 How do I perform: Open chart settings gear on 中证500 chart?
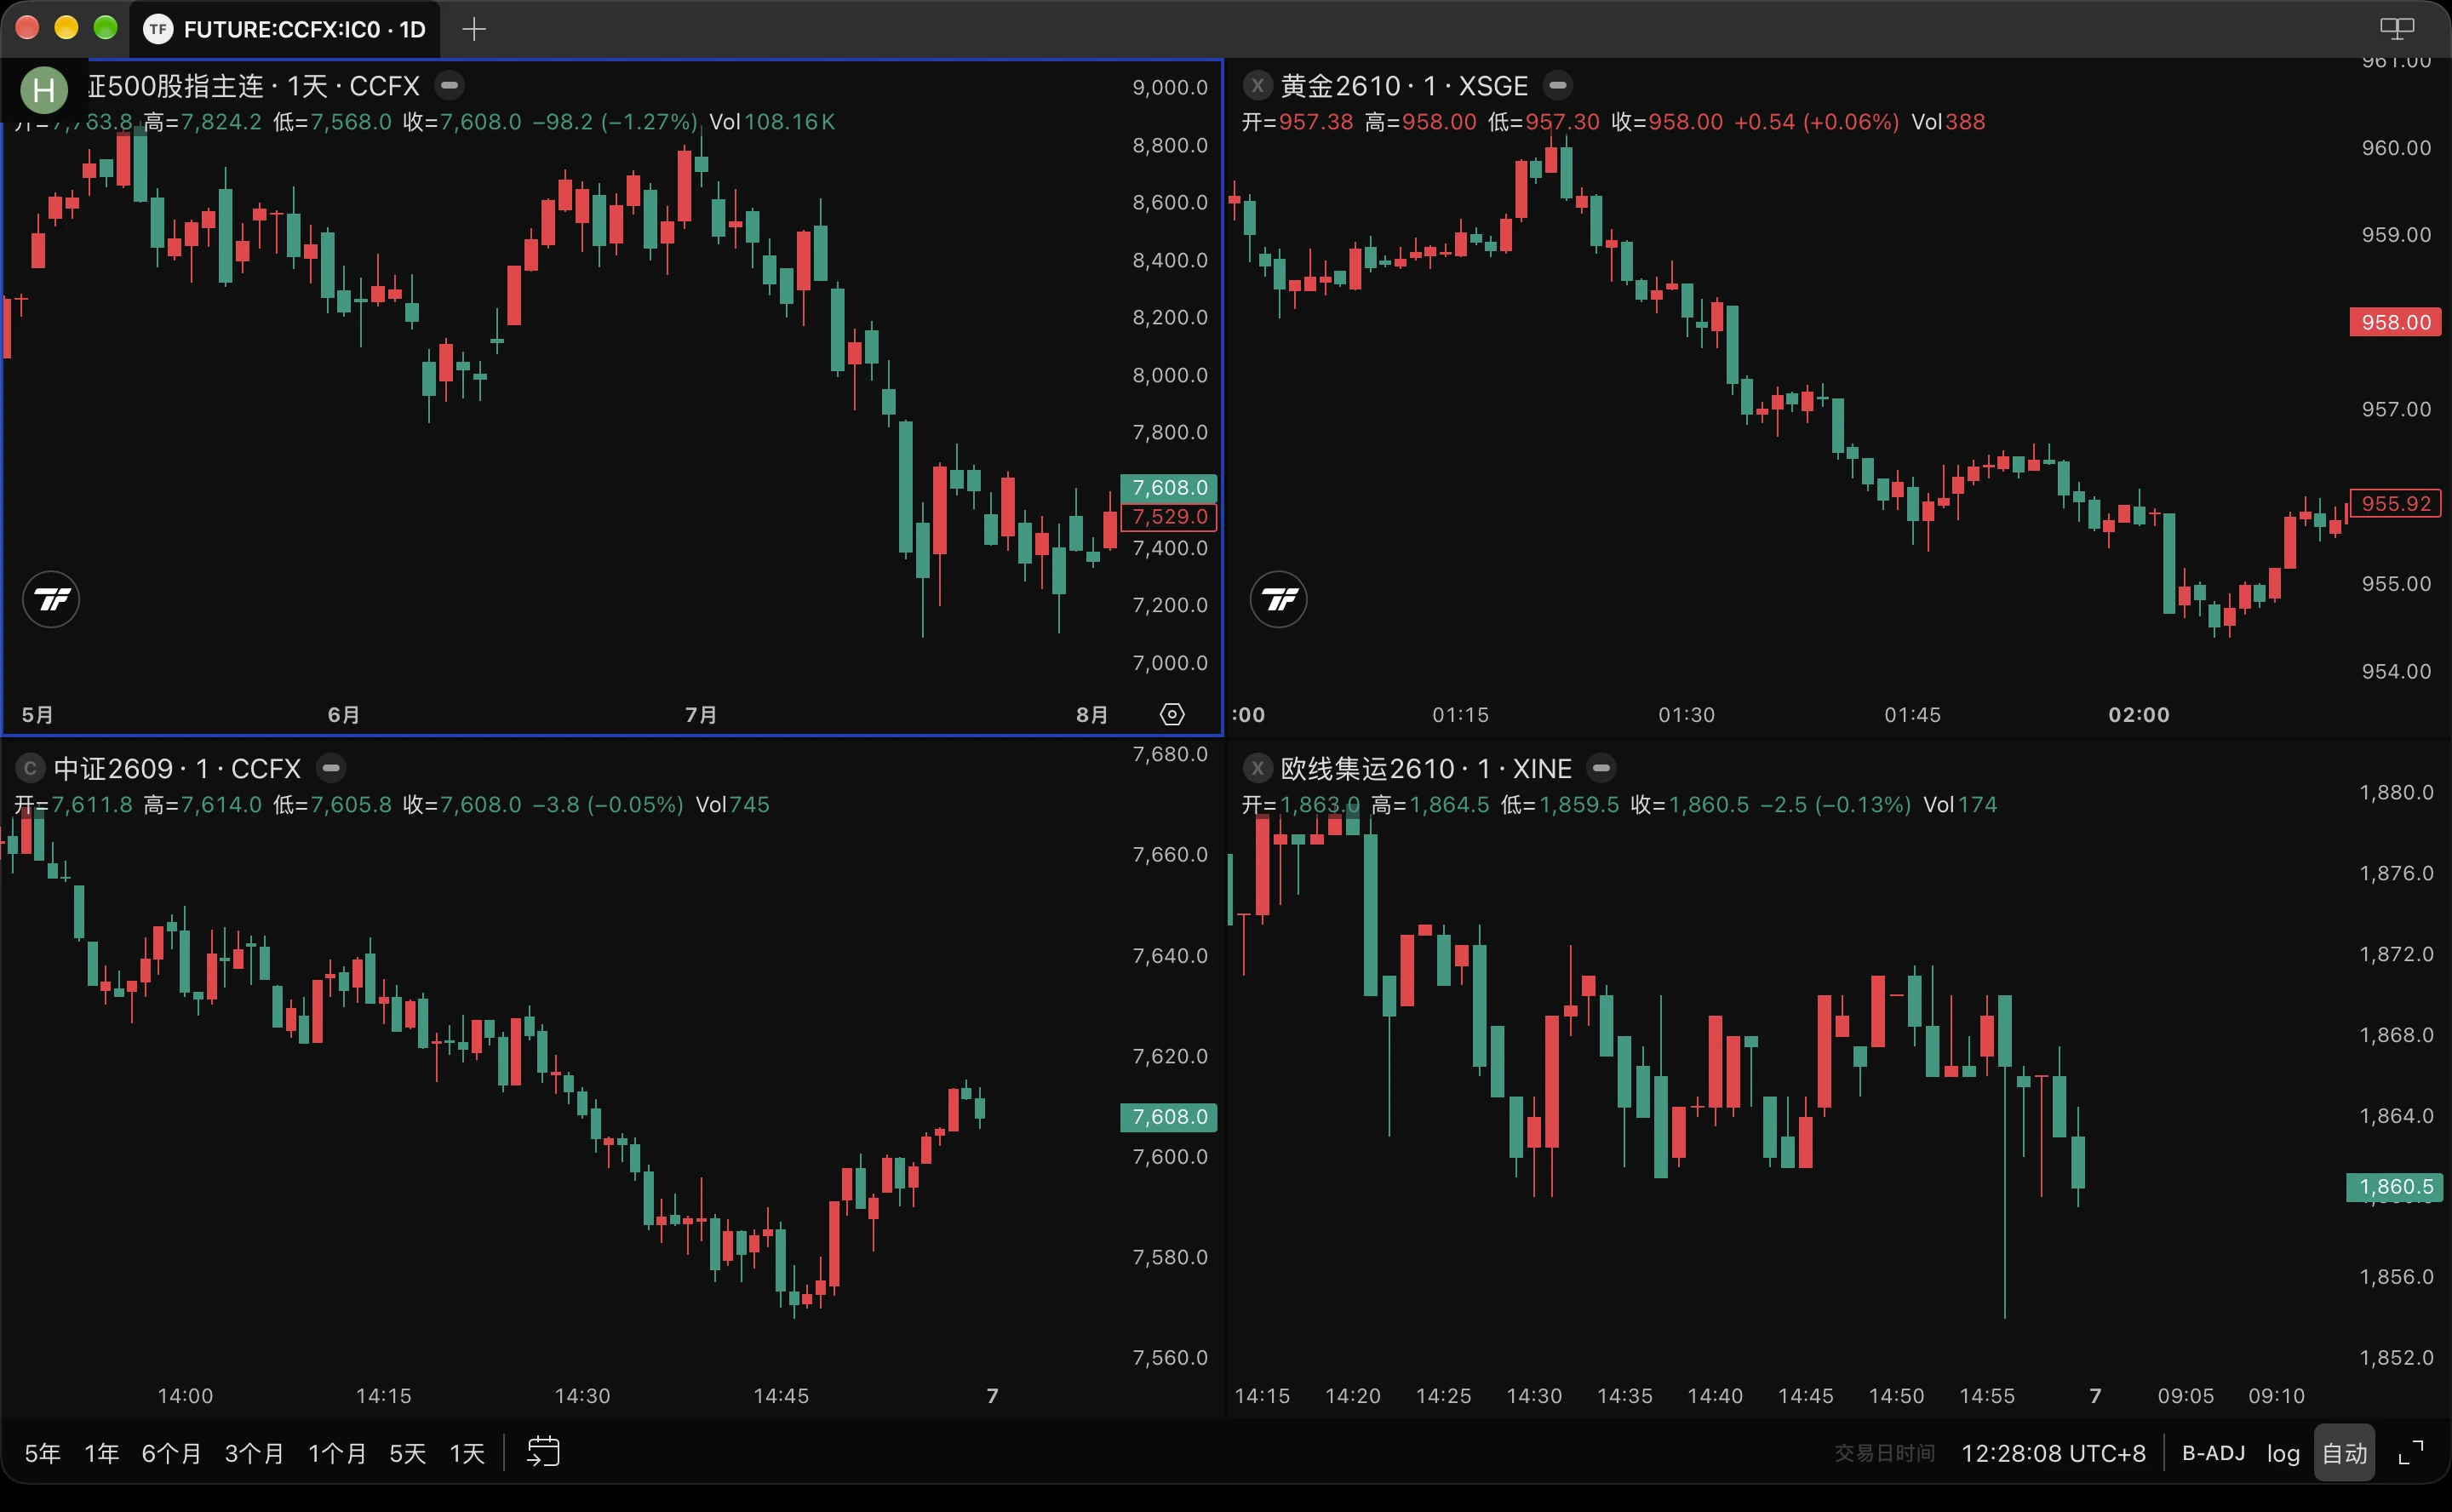click(1172, 714)
